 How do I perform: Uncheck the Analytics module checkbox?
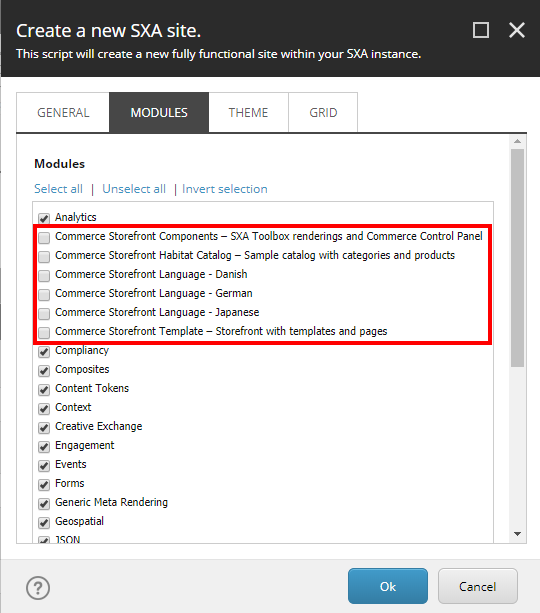(44, 218)
